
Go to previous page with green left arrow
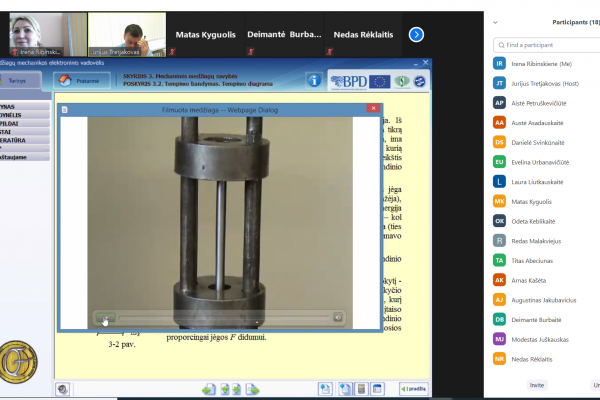tap(209, 390)
